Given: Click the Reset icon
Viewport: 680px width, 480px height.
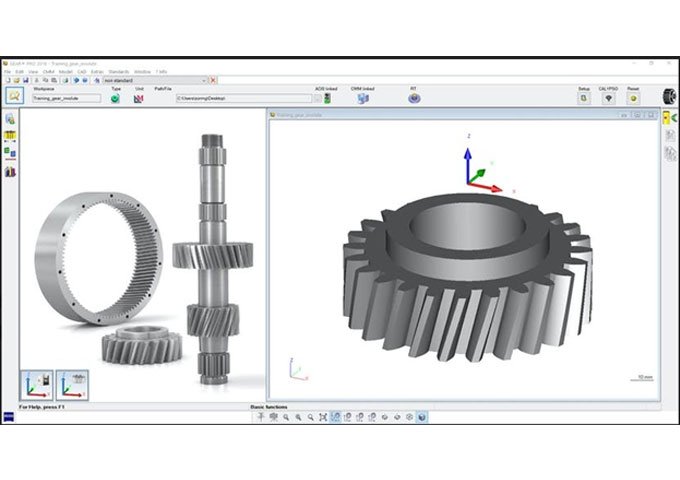Looking at the screenshot, I should point(633,98).
